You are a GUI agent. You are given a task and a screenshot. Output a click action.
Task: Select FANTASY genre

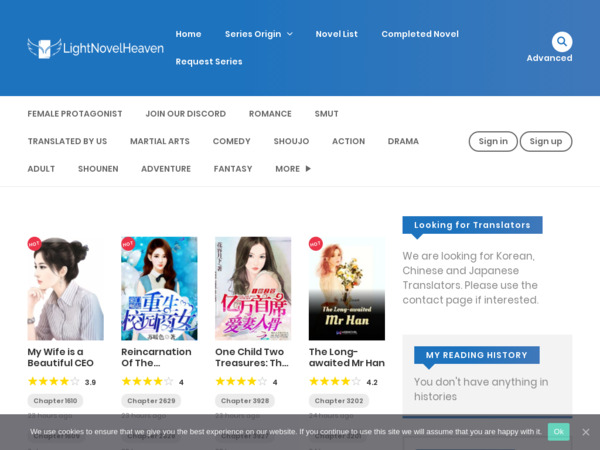pyautogui.click(x=233, y=169)
